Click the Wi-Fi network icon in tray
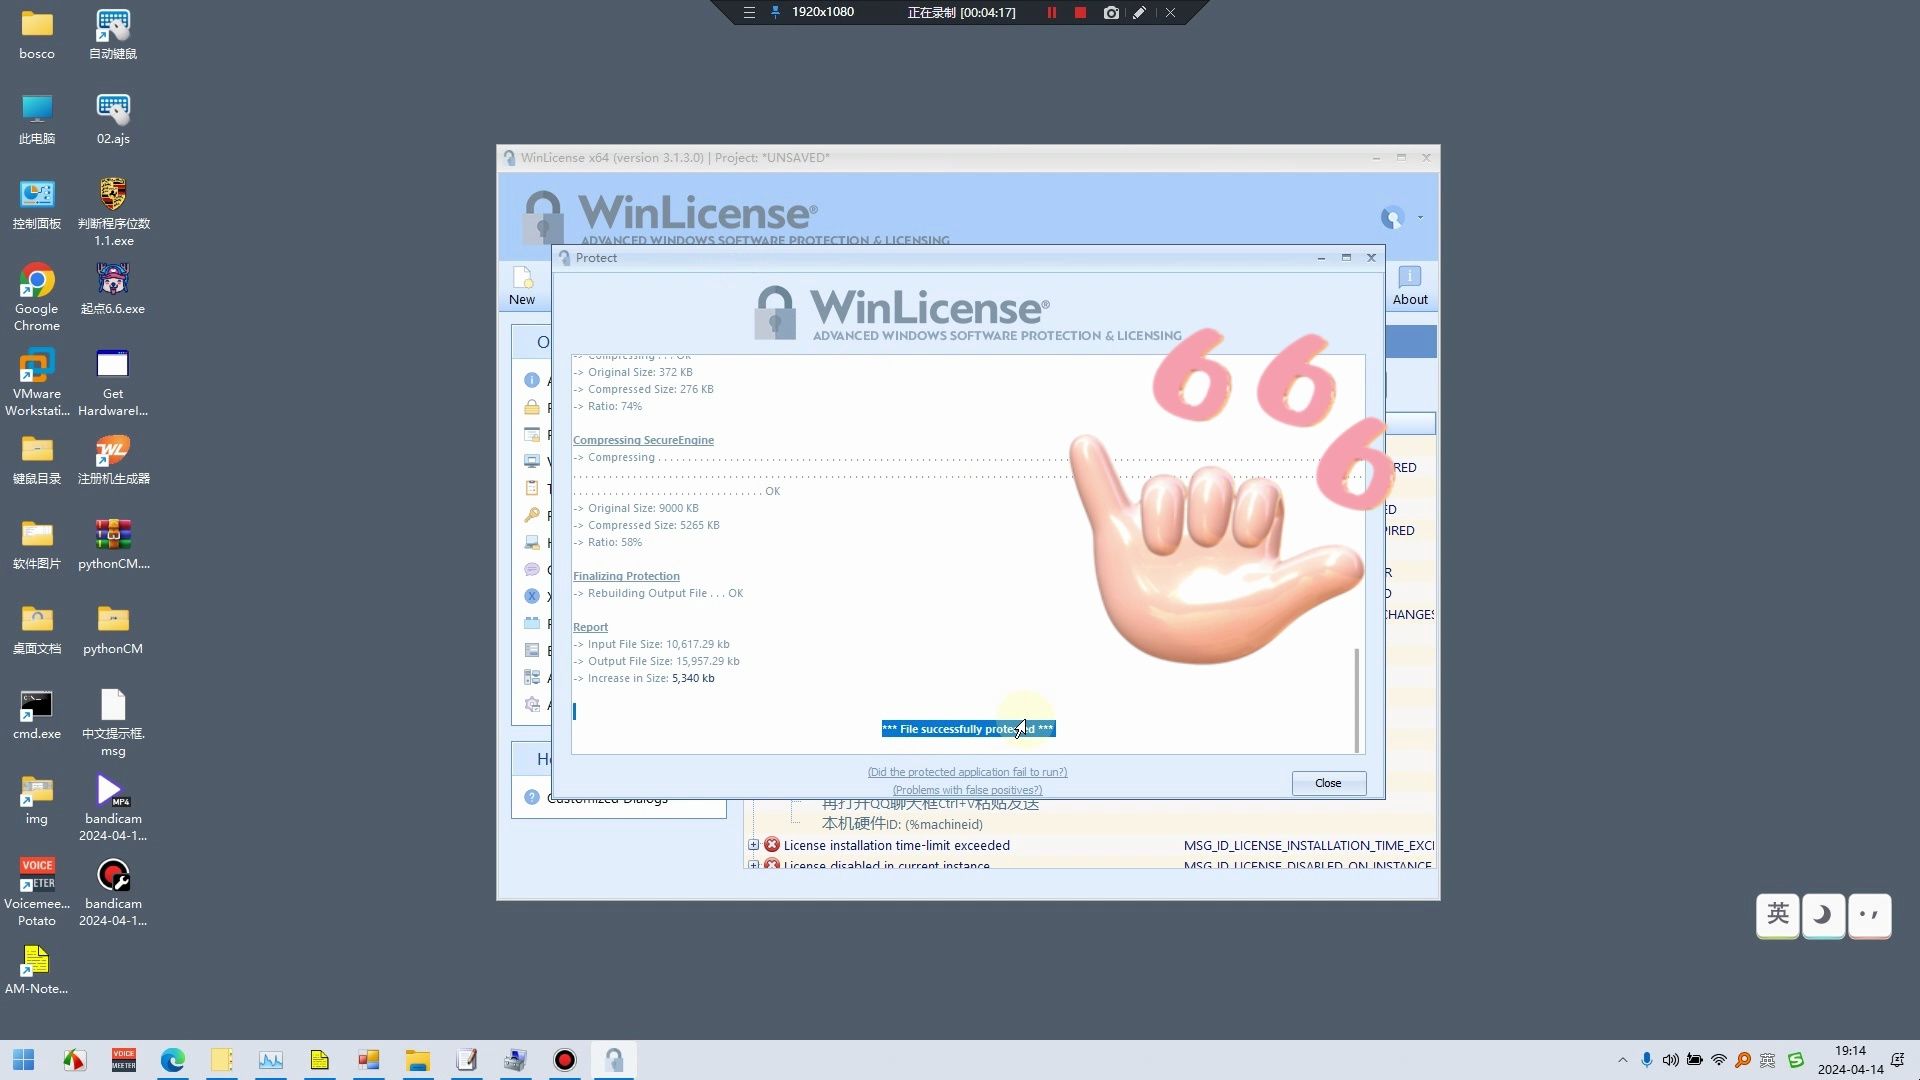The height and width of the screenshot is (1080, 1920). point(1719,1060)
